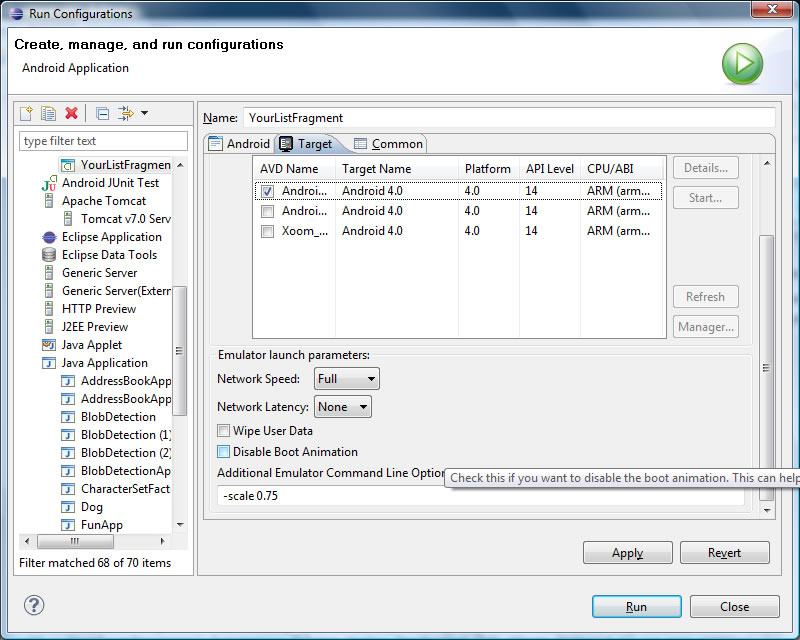
Task: Open the Network Speed dropdown
Action: [x=346, y=379]
